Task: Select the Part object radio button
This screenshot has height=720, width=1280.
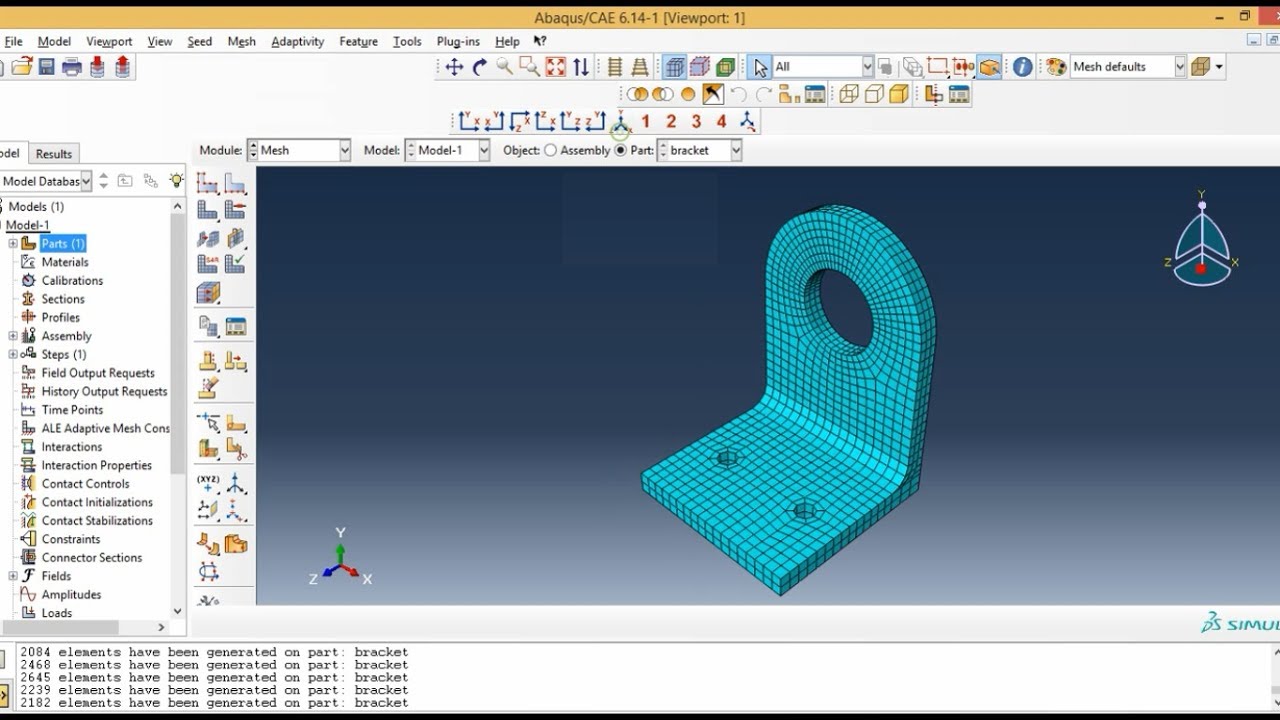Action: (x=620, y=150)
